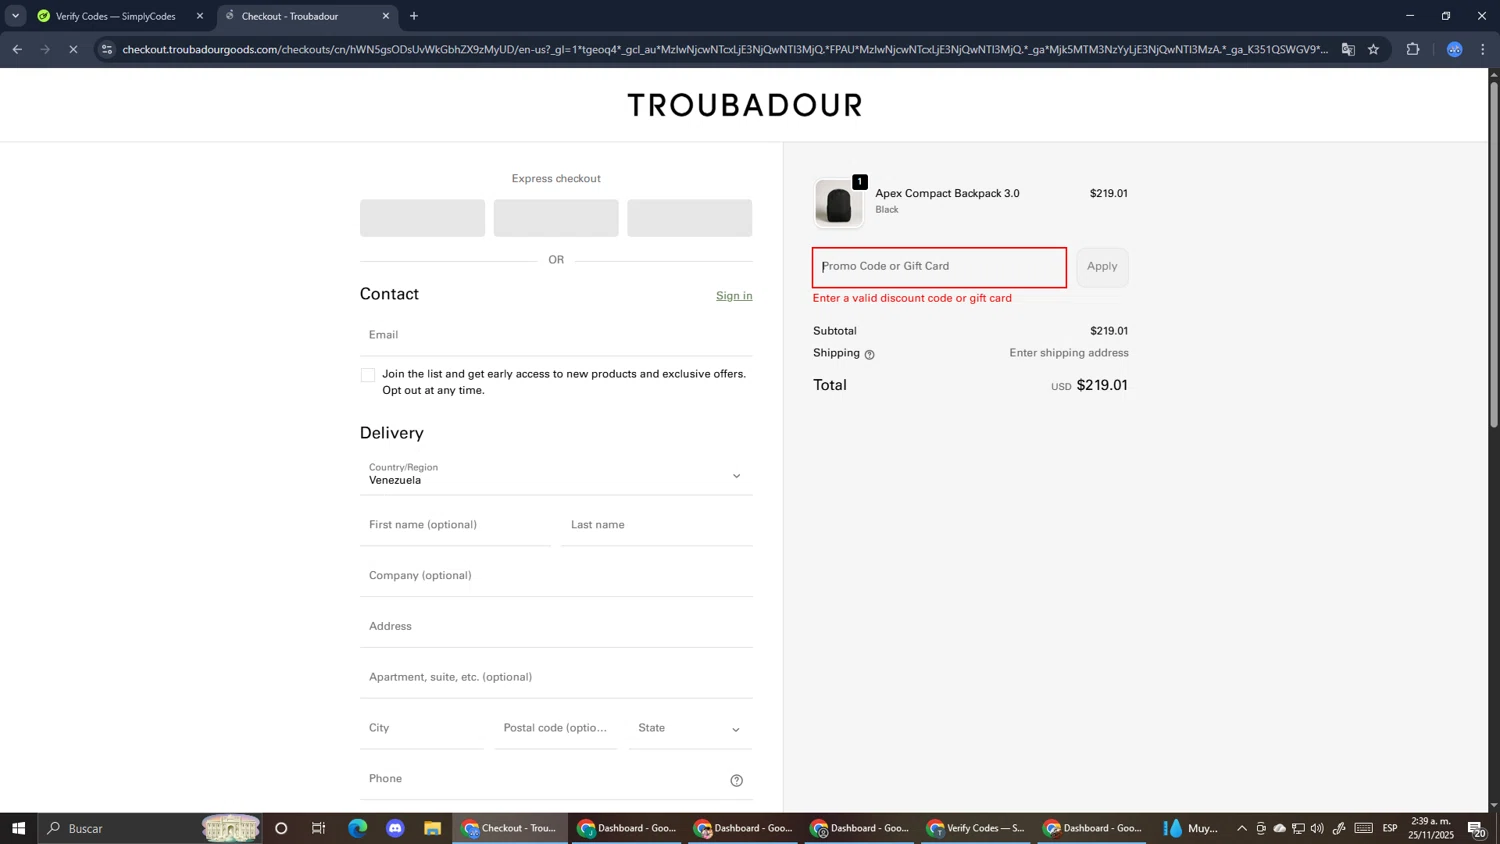Open the Country/Region dropdown showing Venezuela

pyautogui.click(x=556, y=475)
